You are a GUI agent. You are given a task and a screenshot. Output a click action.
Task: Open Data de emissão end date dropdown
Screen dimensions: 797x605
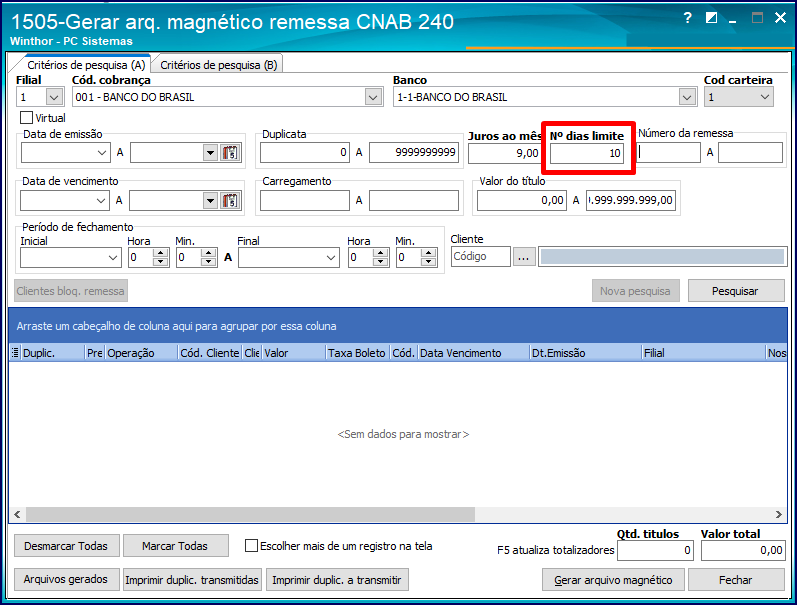tap(210, 153)
